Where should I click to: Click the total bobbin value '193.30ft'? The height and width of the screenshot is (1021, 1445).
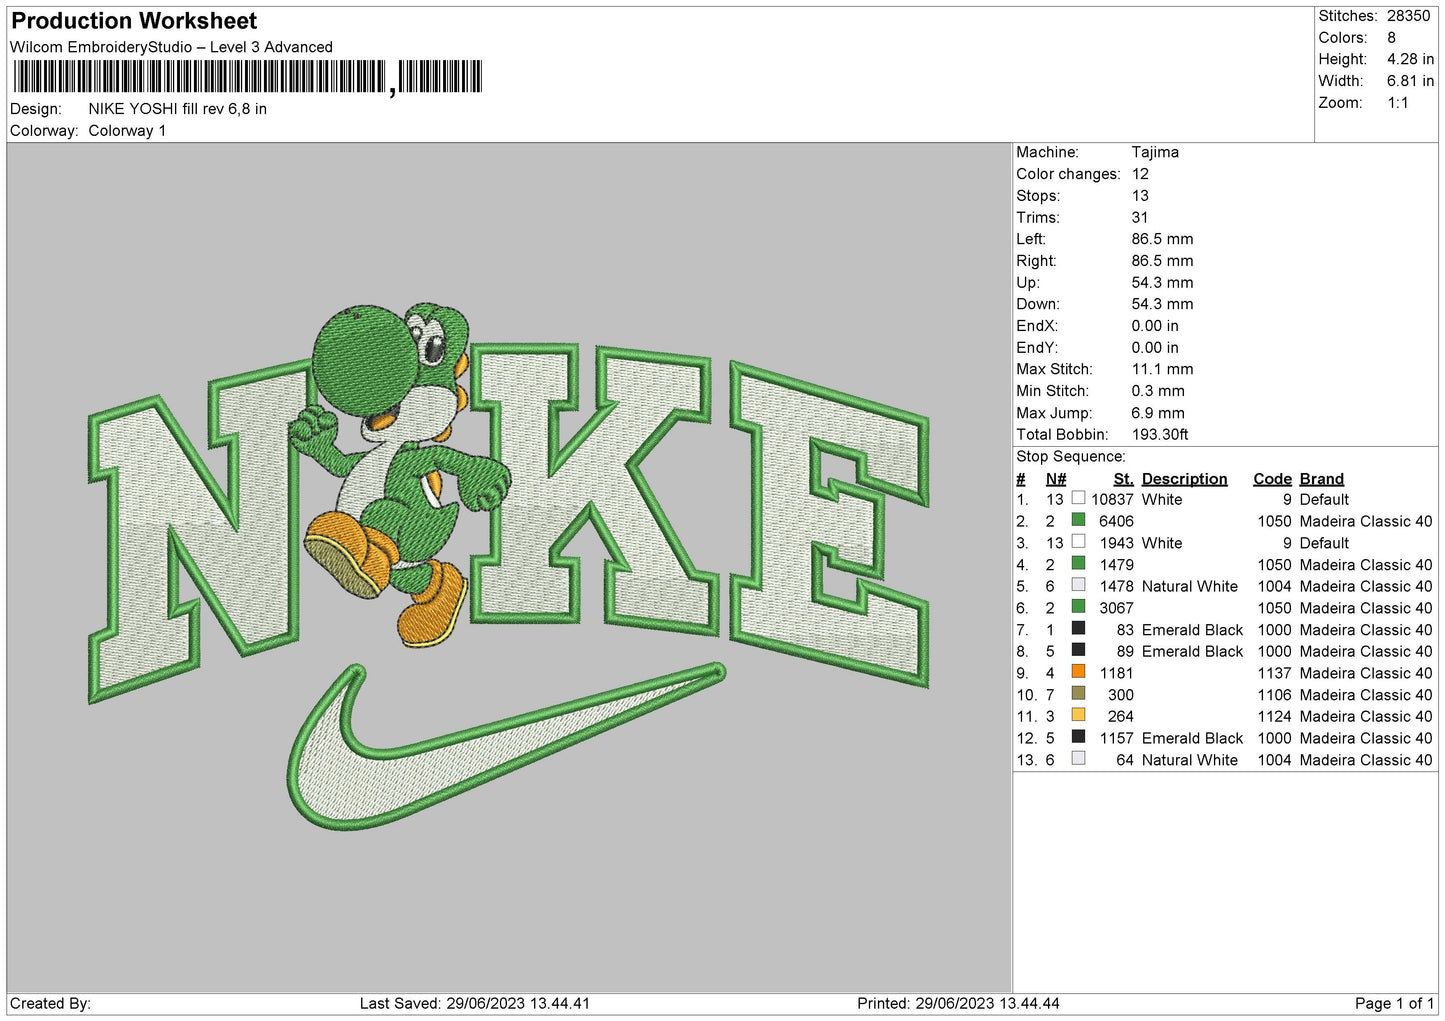[x=1160, y=435]
